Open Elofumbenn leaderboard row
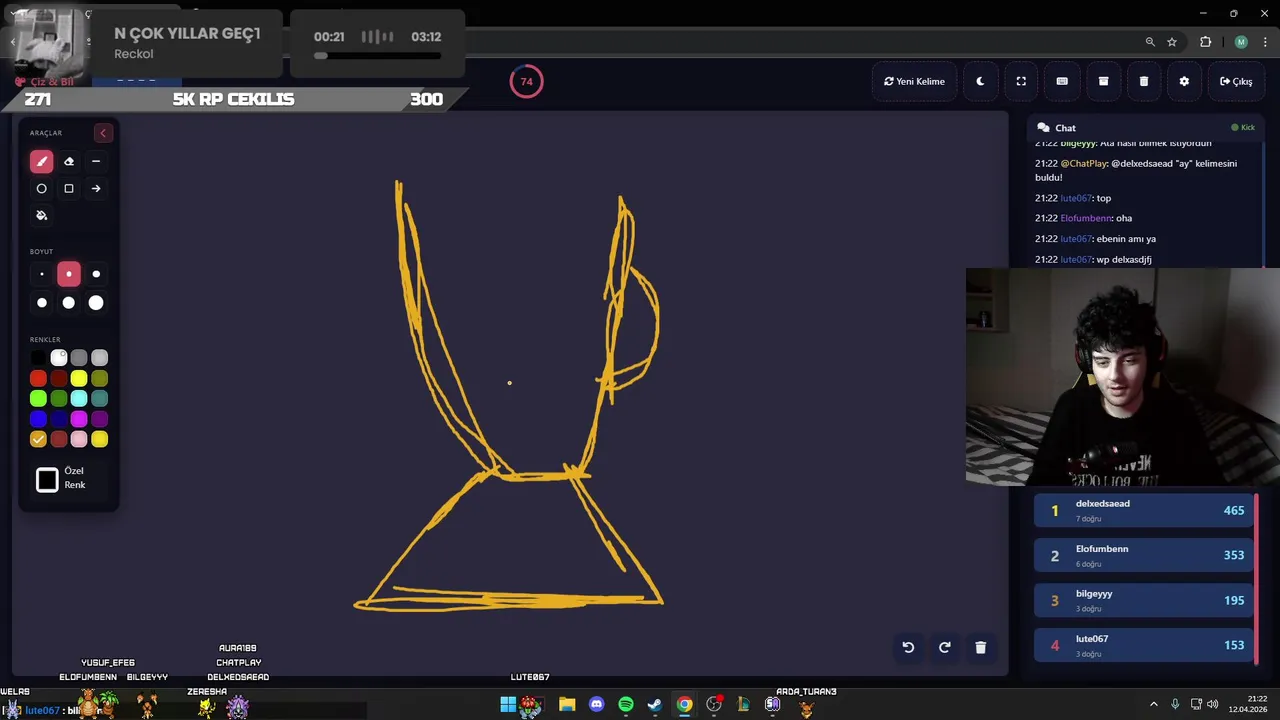This screenshot has width=1280, height=720. coord(1146,555)
